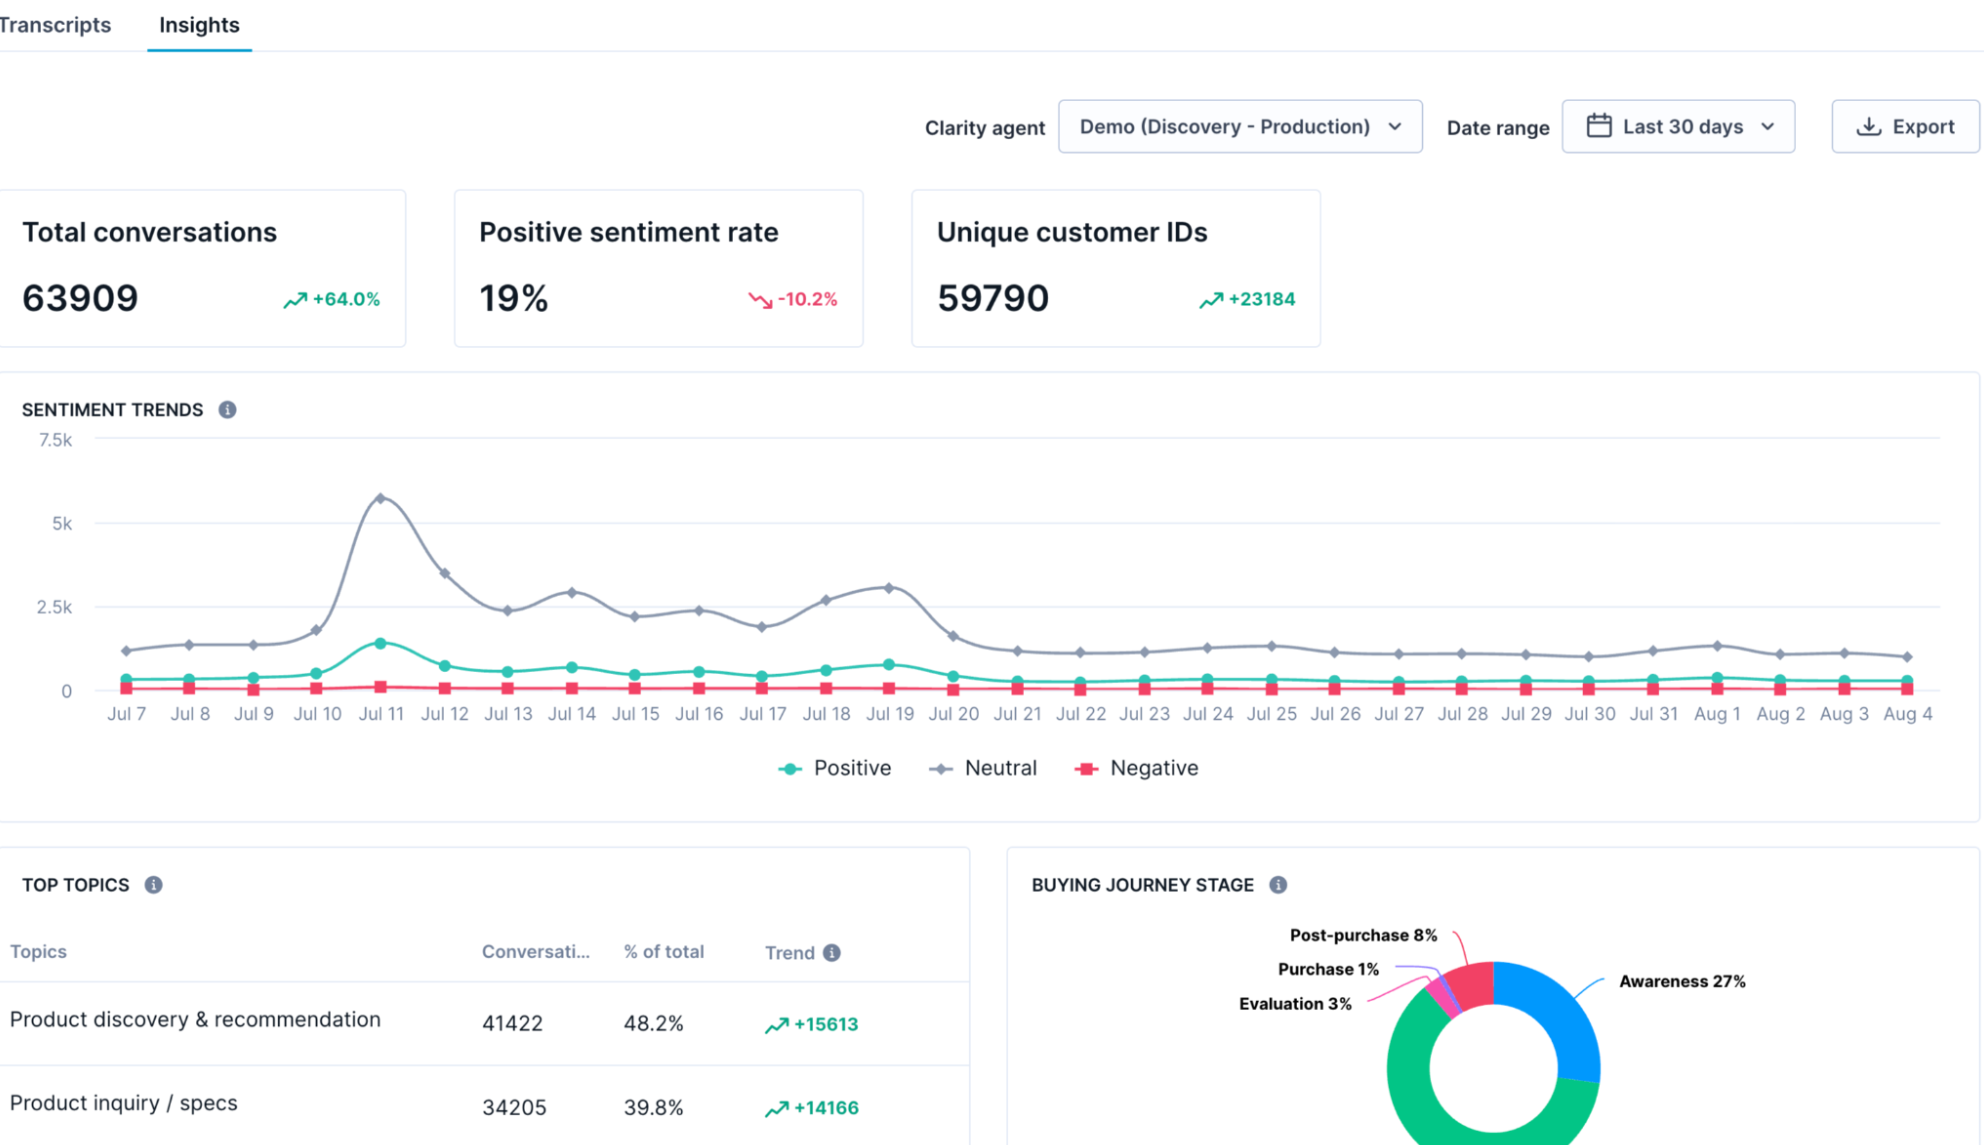Click the Trend column header
Image resolution: width=1984 pixels, height=1145 pixels.
[790, 953]
